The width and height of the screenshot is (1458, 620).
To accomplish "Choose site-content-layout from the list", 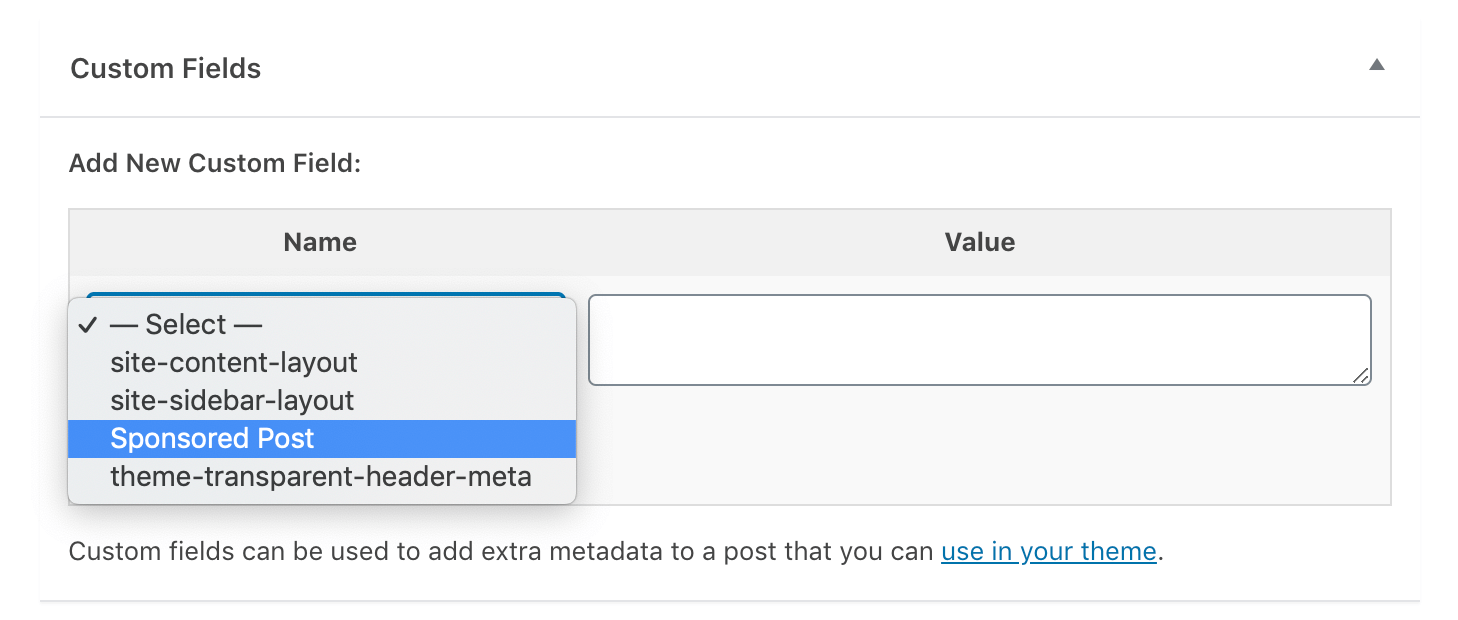I will tap(234, 362).
